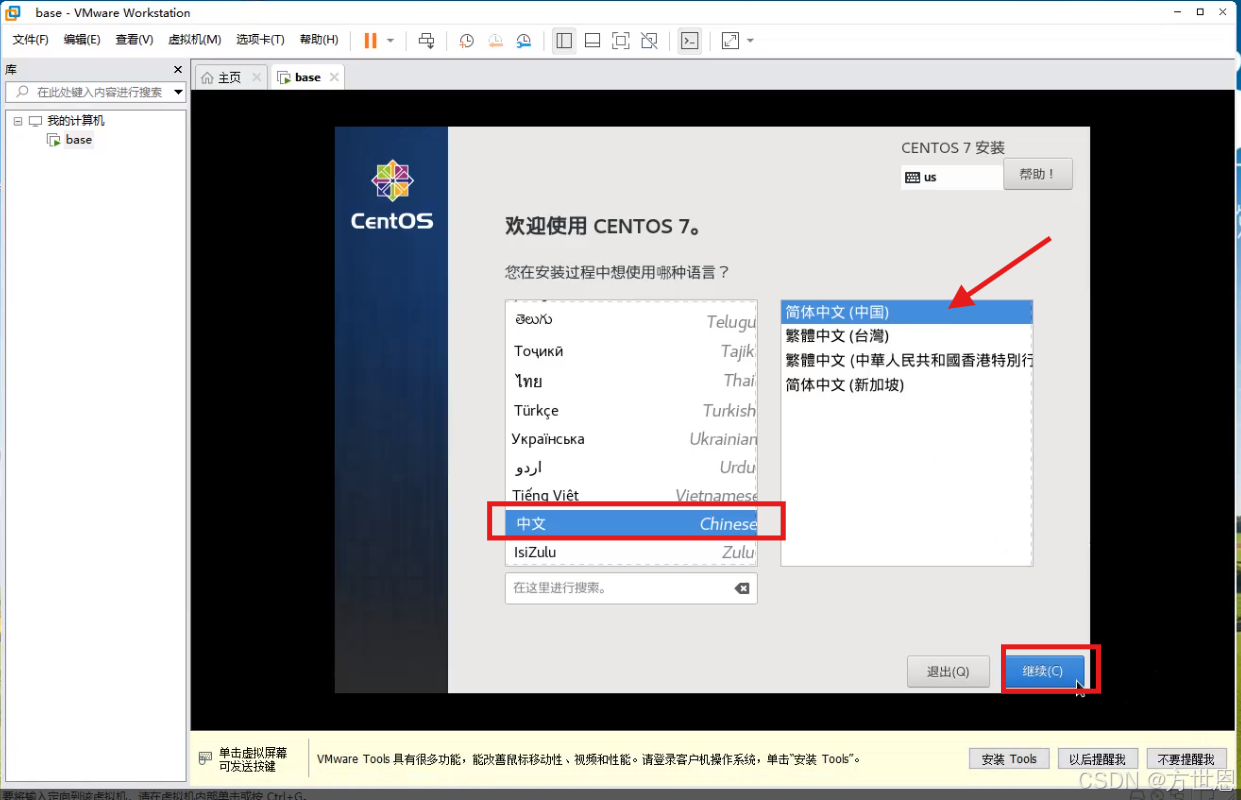Select the Türkçe Turkish row
This screenshot has width=1241, height=800.
[632, 410]
